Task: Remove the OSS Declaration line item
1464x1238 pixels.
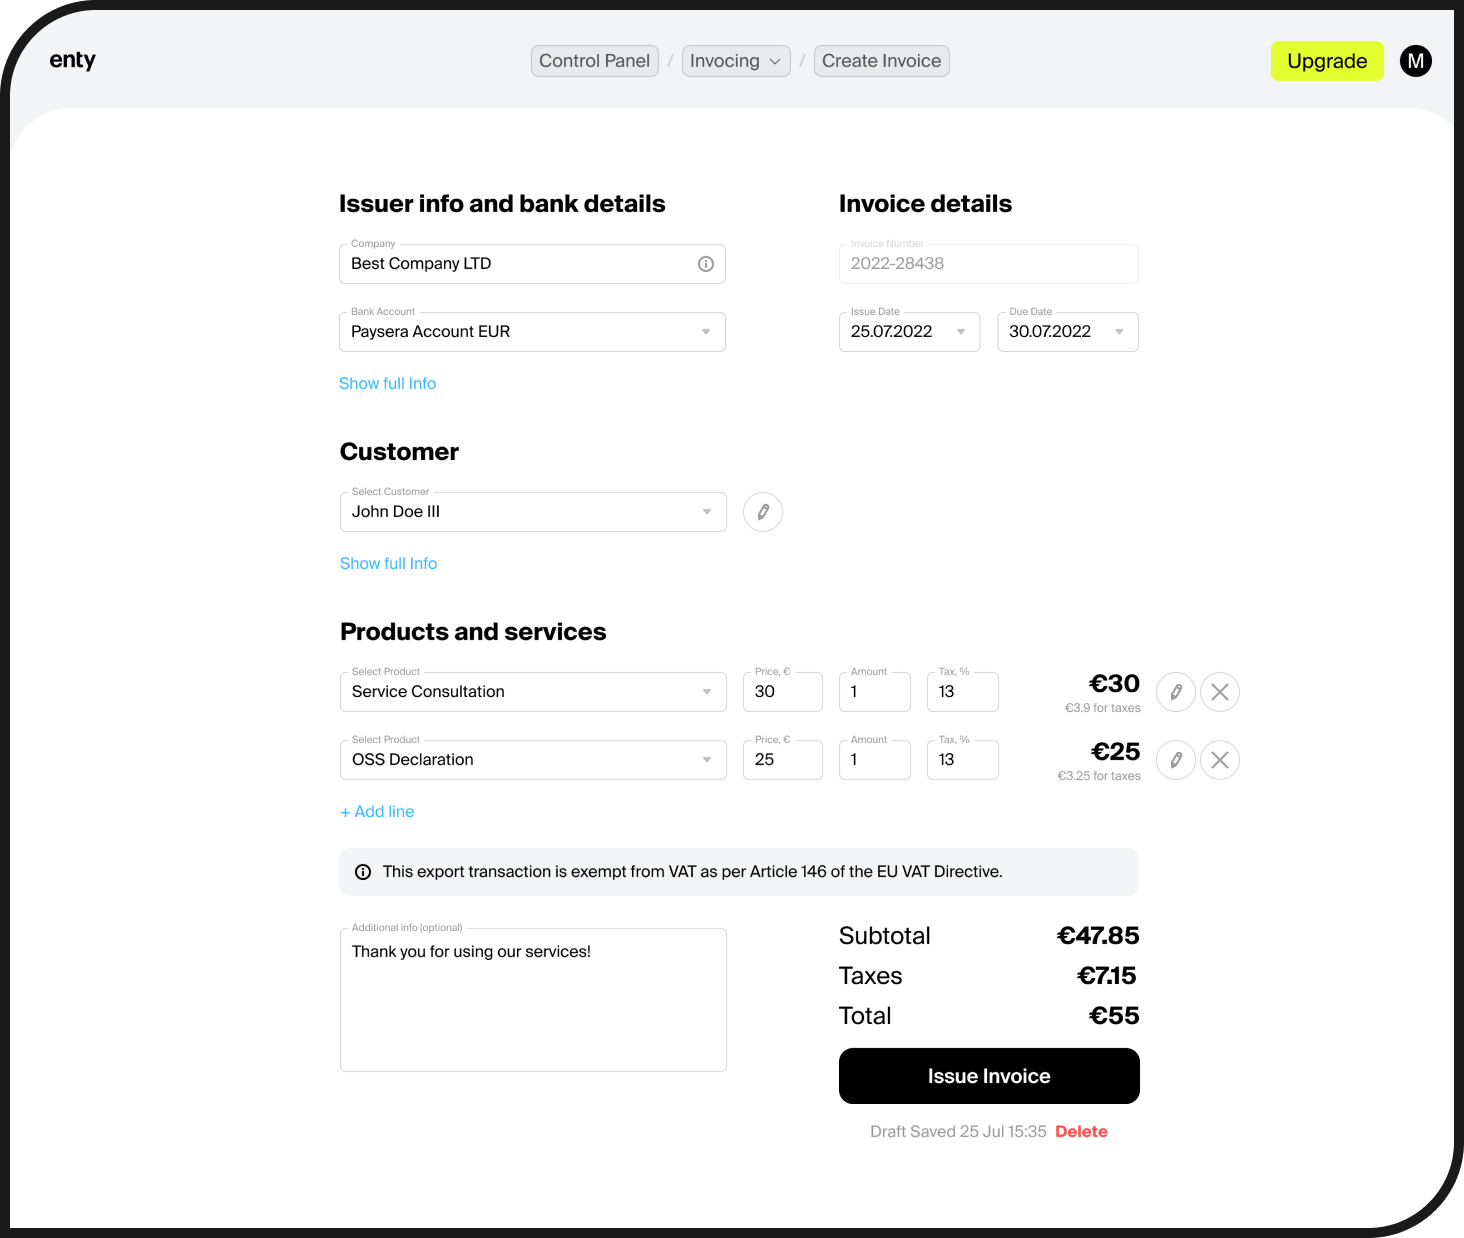Action: (1220, 760)
